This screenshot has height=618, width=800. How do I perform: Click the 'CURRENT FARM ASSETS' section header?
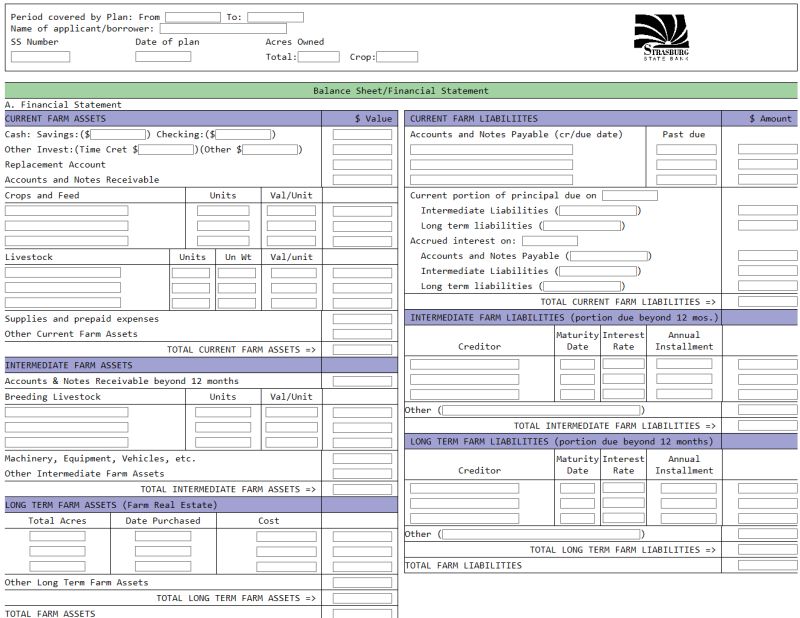pos(163,118)
